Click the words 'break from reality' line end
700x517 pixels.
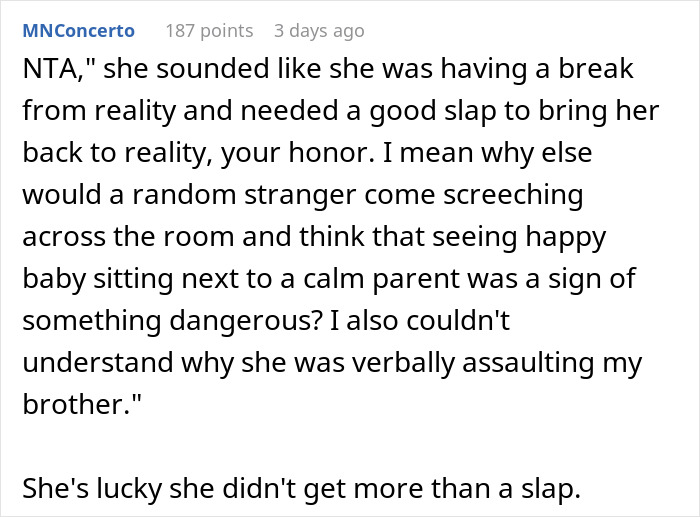tap(590, 71)
